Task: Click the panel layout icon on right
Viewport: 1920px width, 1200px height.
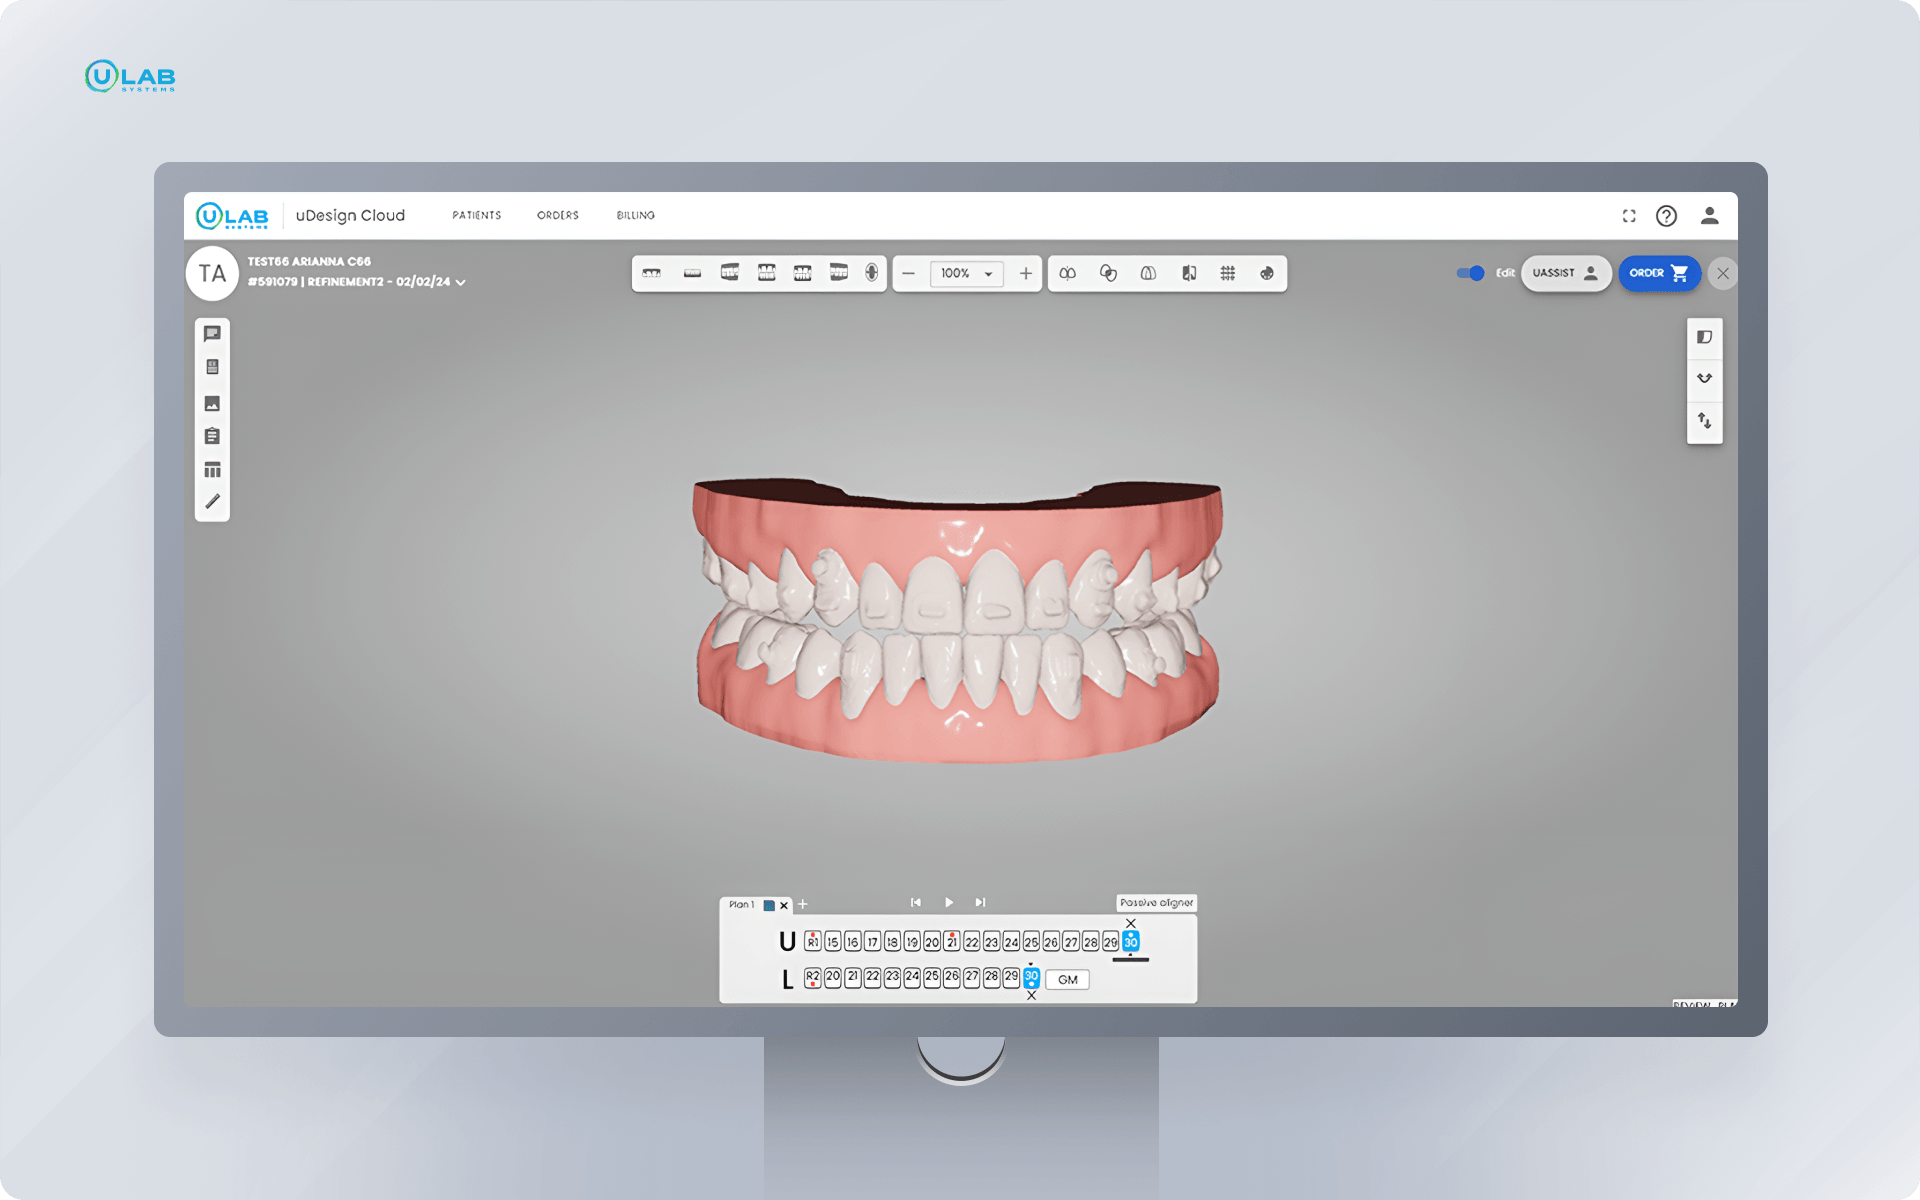Action: tap(1705, 338)
